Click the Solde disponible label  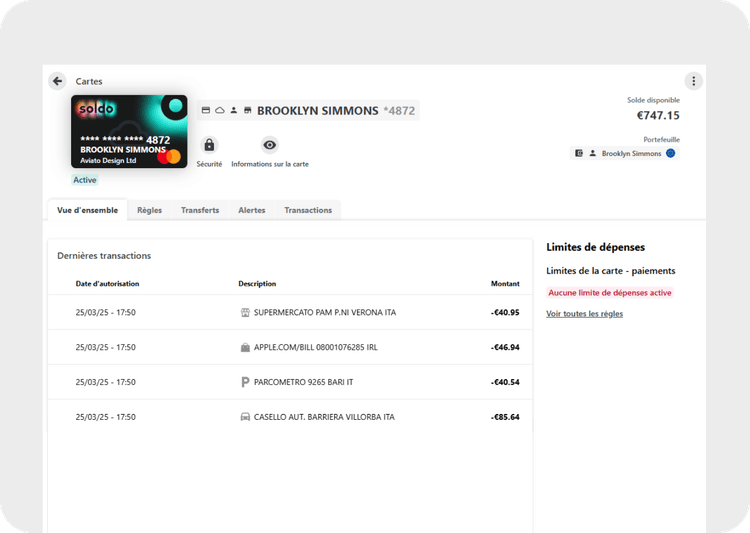653,100
